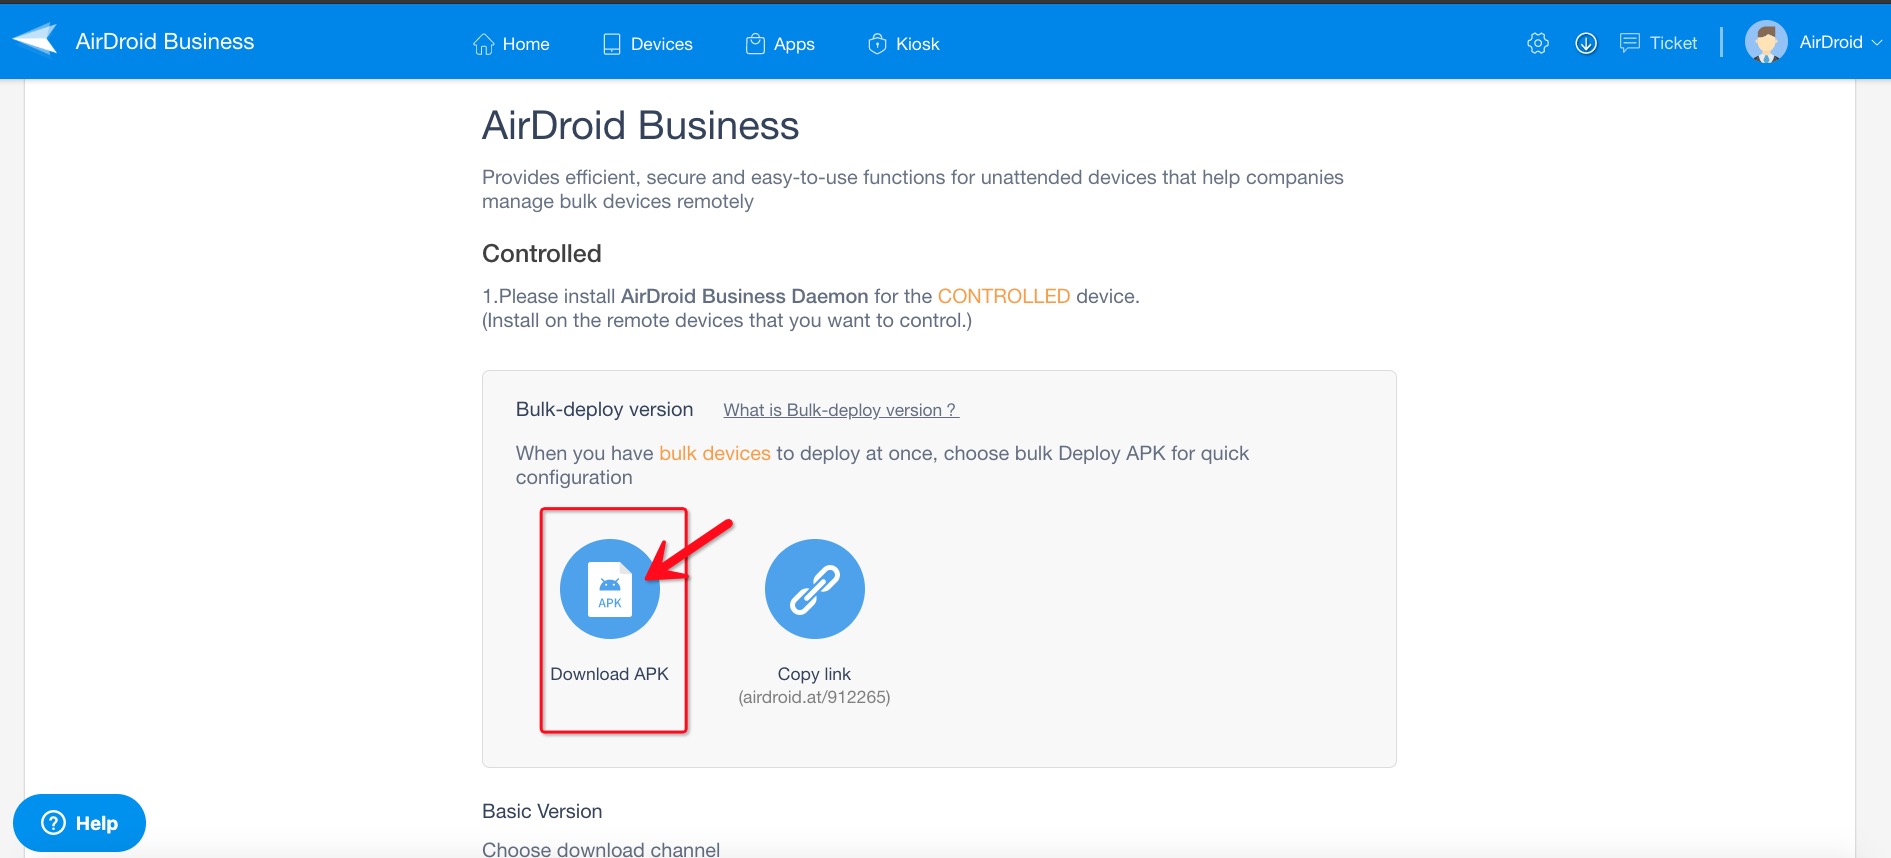This screenshot has height=858, width=1891.
Task: Click the download circle icon in header
Action: [x=1586, y=43]
